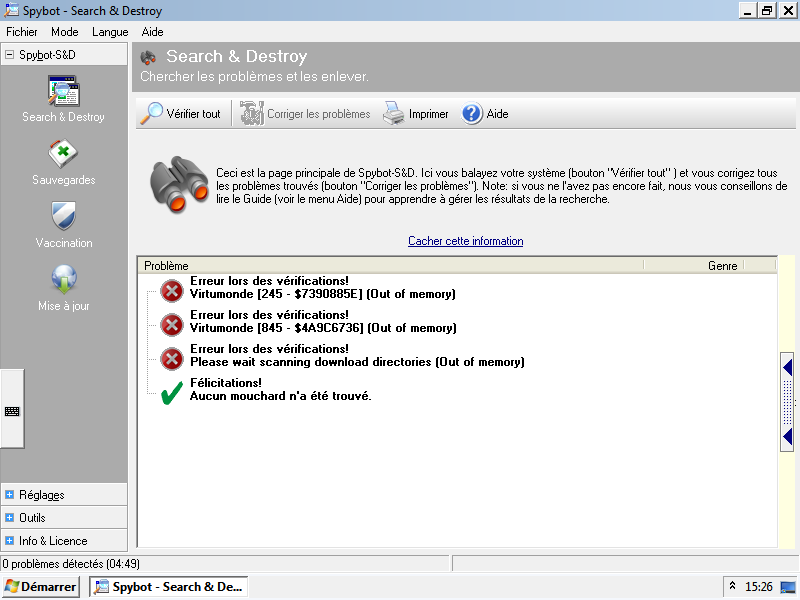Expand the Outils section
This screenshot has height=600, width=800.
click(9, 517)
